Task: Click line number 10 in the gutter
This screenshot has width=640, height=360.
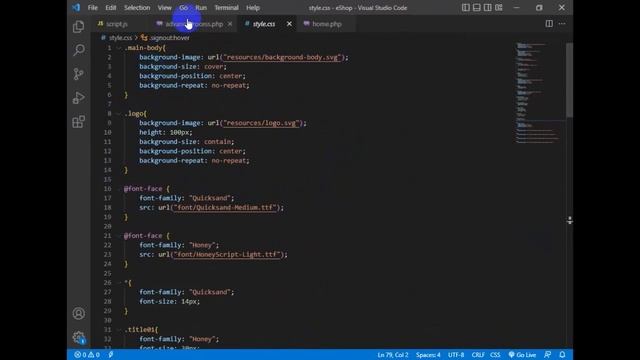Action: click(107, 132)
